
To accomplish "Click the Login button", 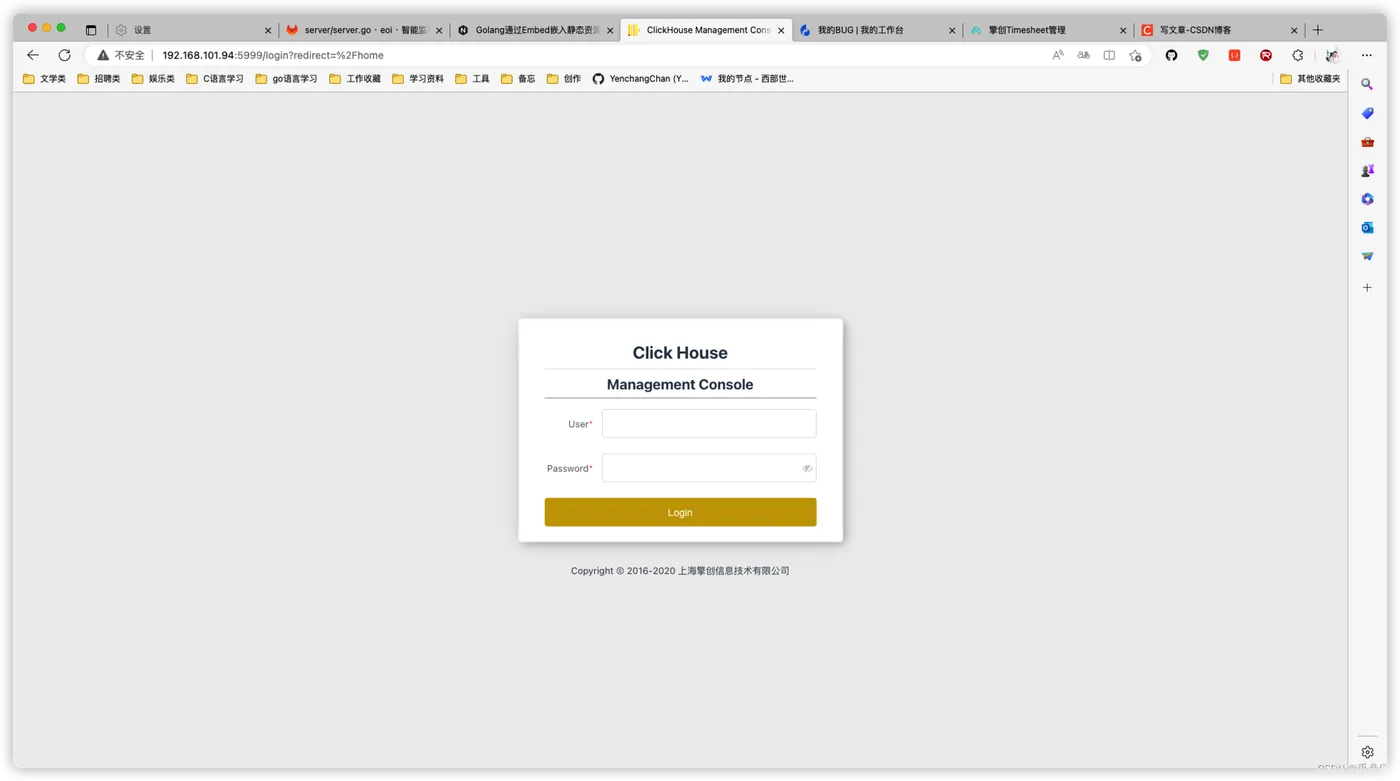I will coord(680,512).
